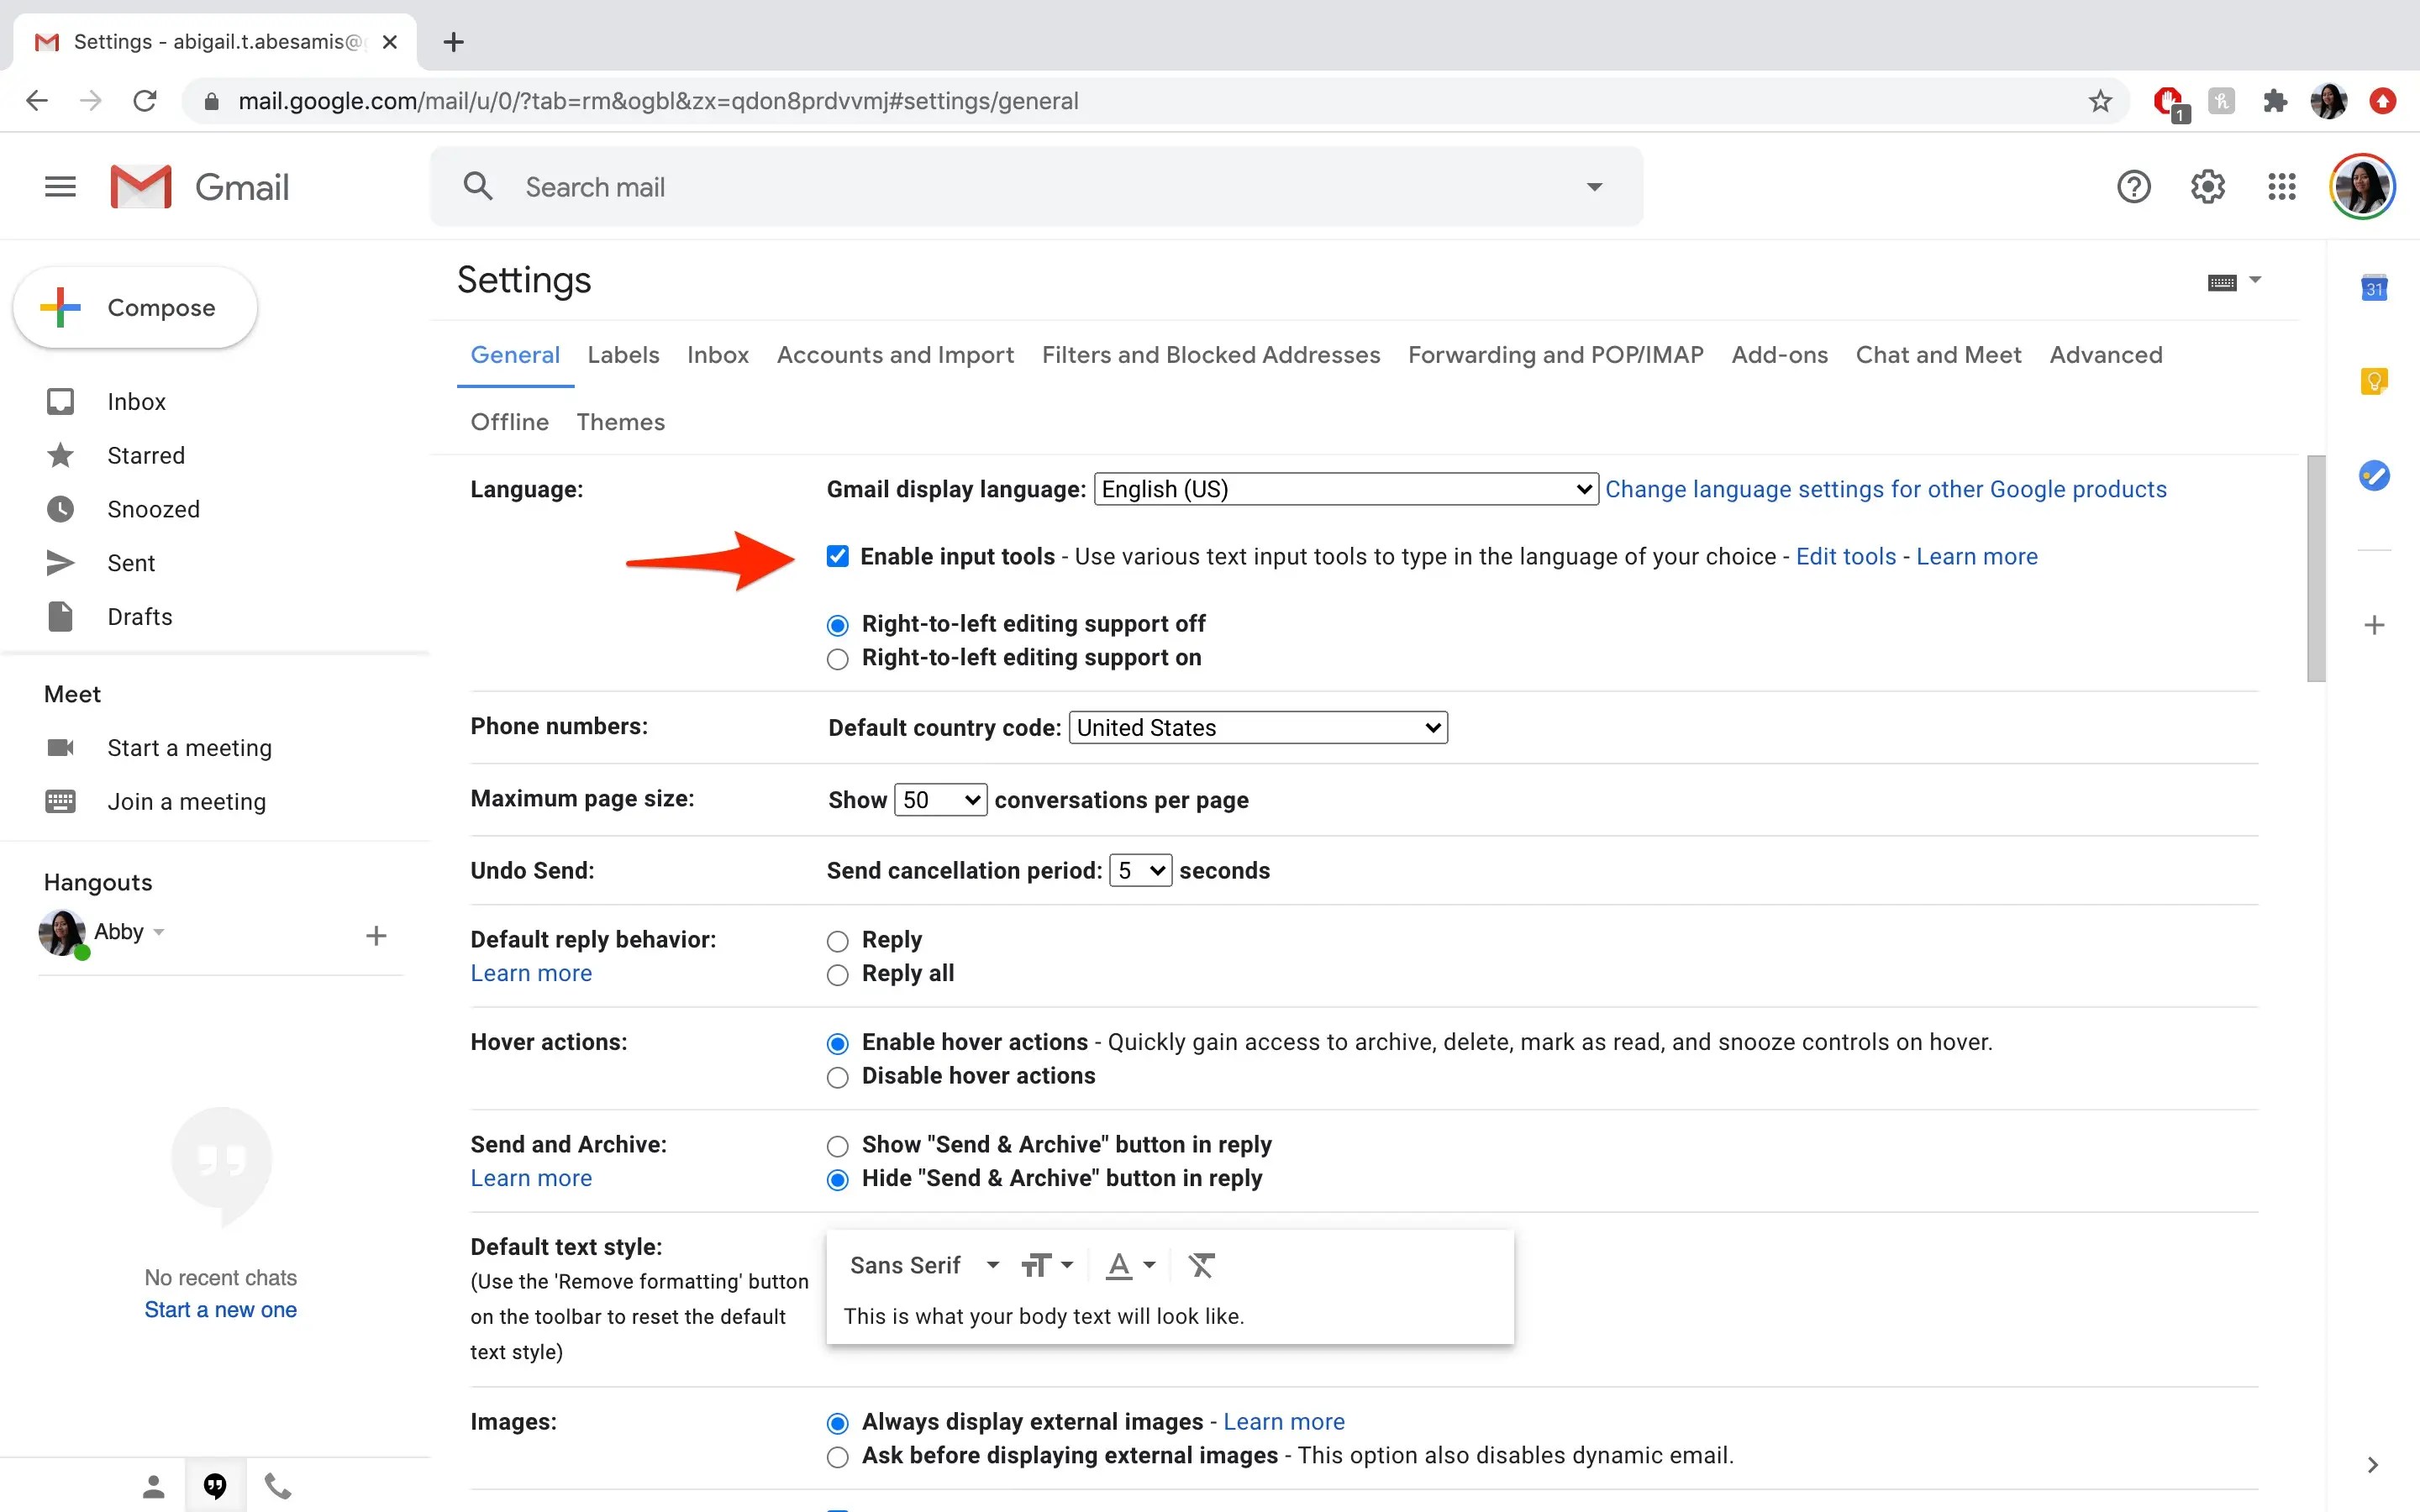Open the Themes settings tab
Screen dimensions: 2420x1512
620,422
